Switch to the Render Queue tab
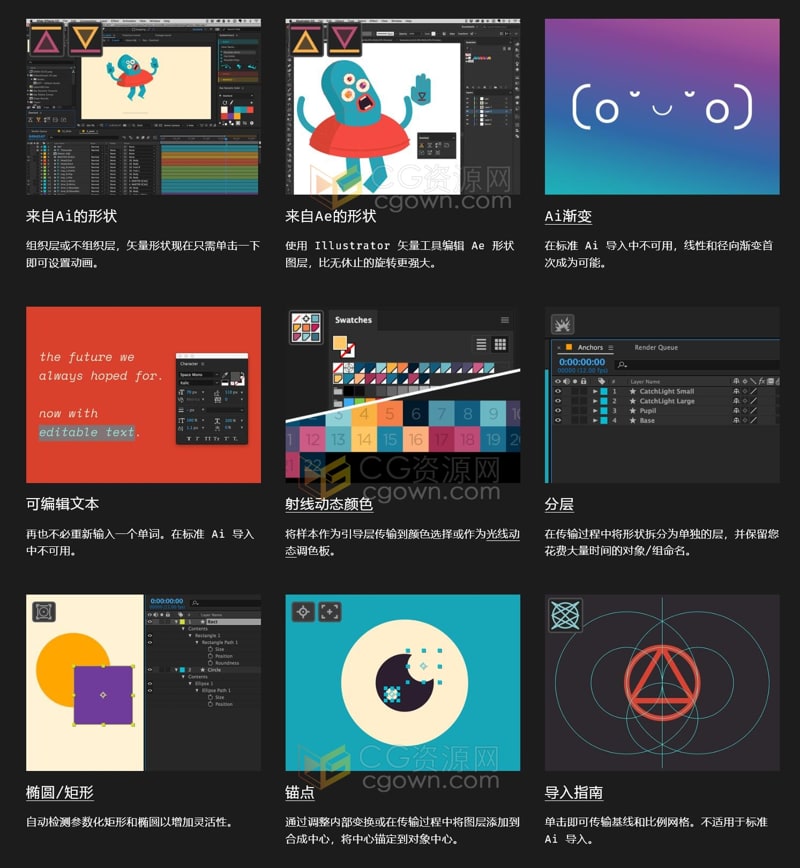Image resolution: width=800 pixels, height=868 pixels. (656, 348)
